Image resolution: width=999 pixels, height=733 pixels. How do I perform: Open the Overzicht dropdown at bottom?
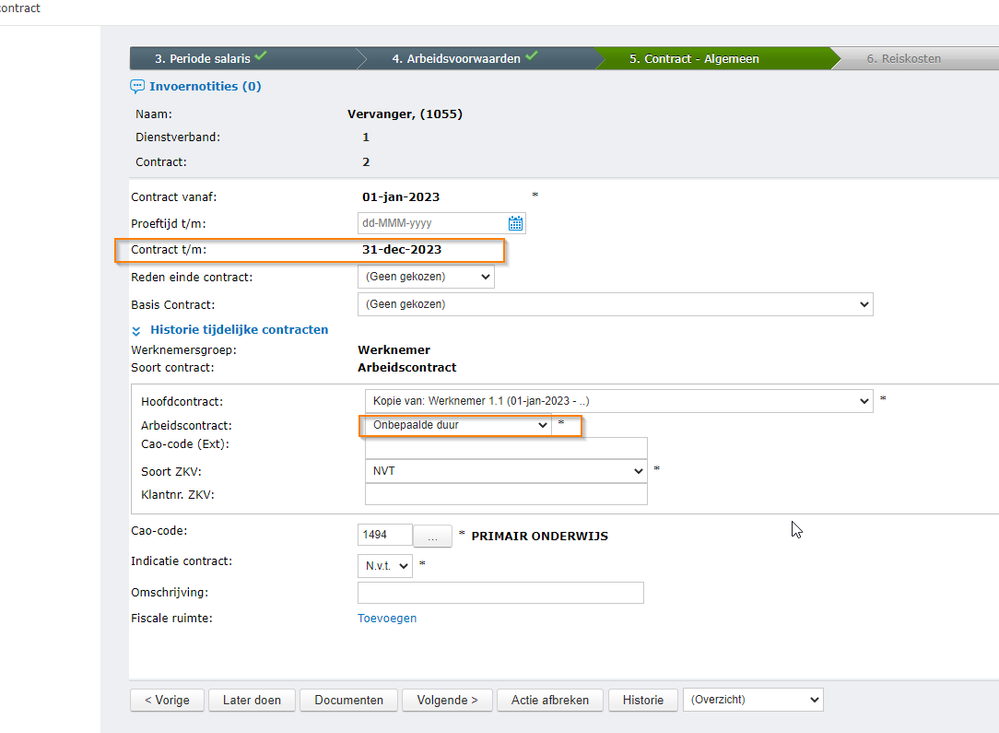tap(752, 700)
